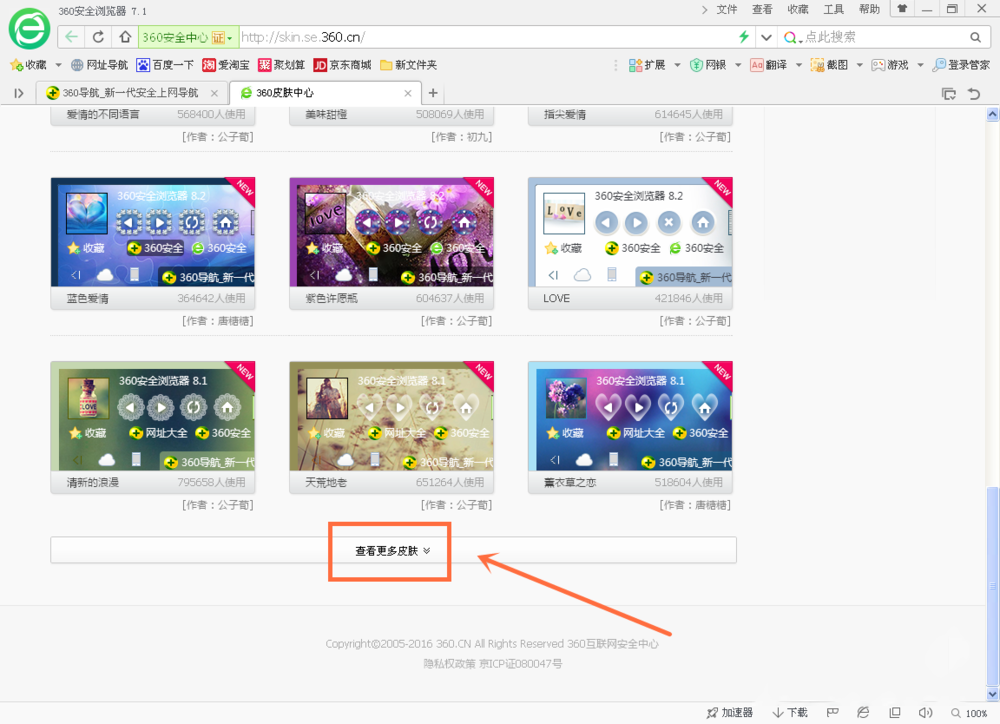The image size is (1000, 724).
Task: Open address bar history dropdown
Action: point(767,37)
